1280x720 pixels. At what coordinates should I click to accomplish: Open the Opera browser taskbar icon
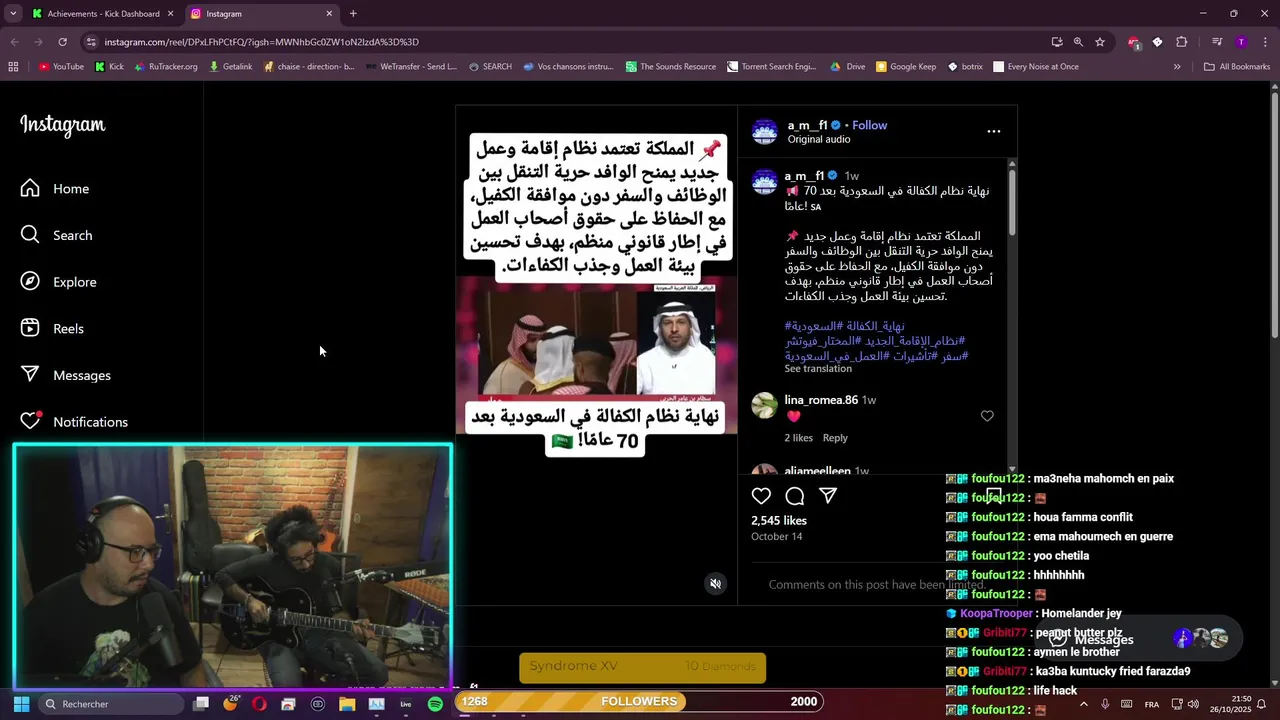point(260,704)
